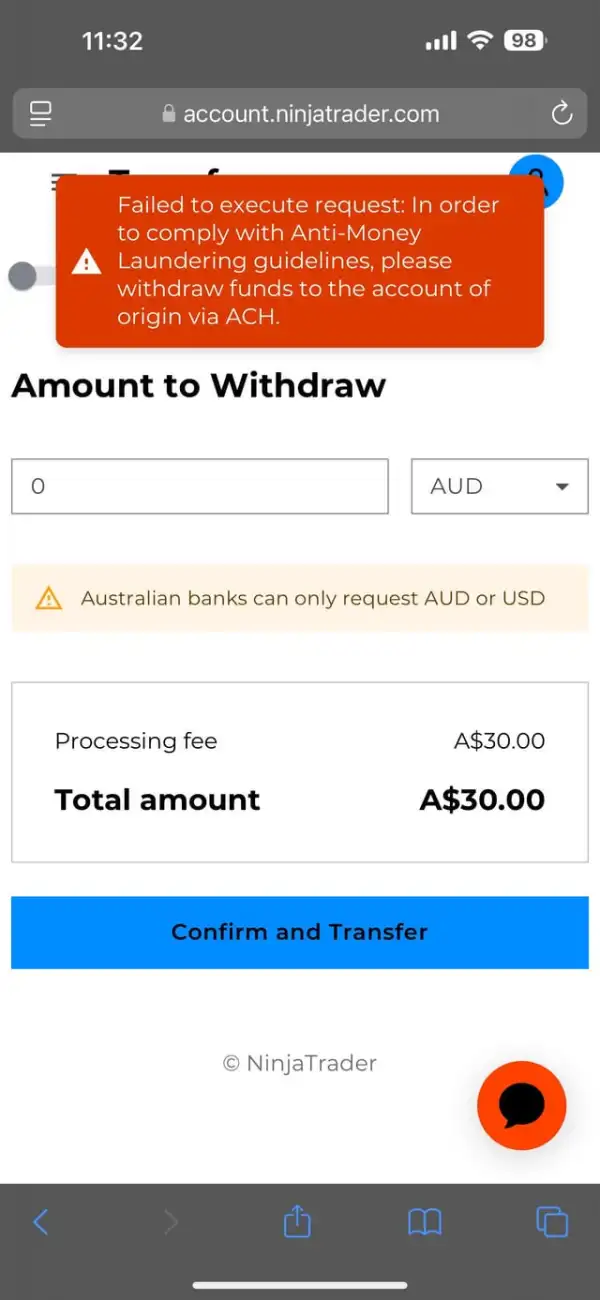Go back with Safari's back arrow
The height and width of the screenshot is (1300, 600).
point(41,1221)
